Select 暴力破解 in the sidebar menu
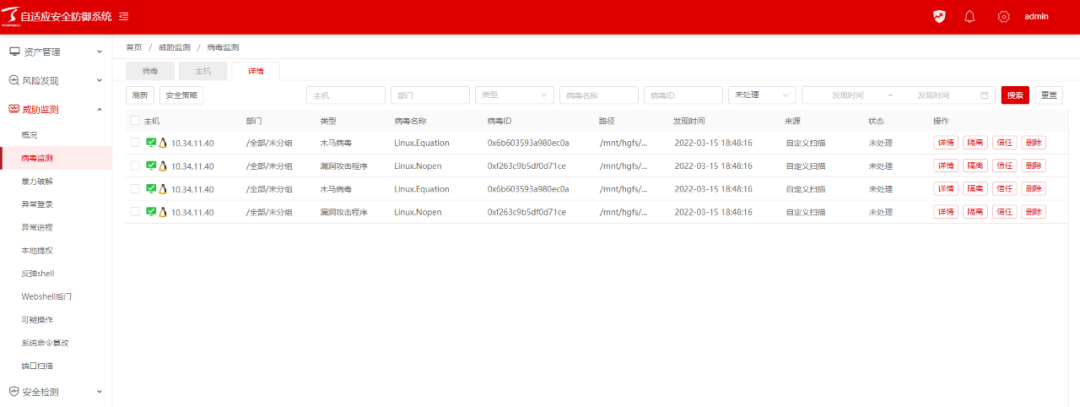The image size is (1080, 407). coord(37,181)
